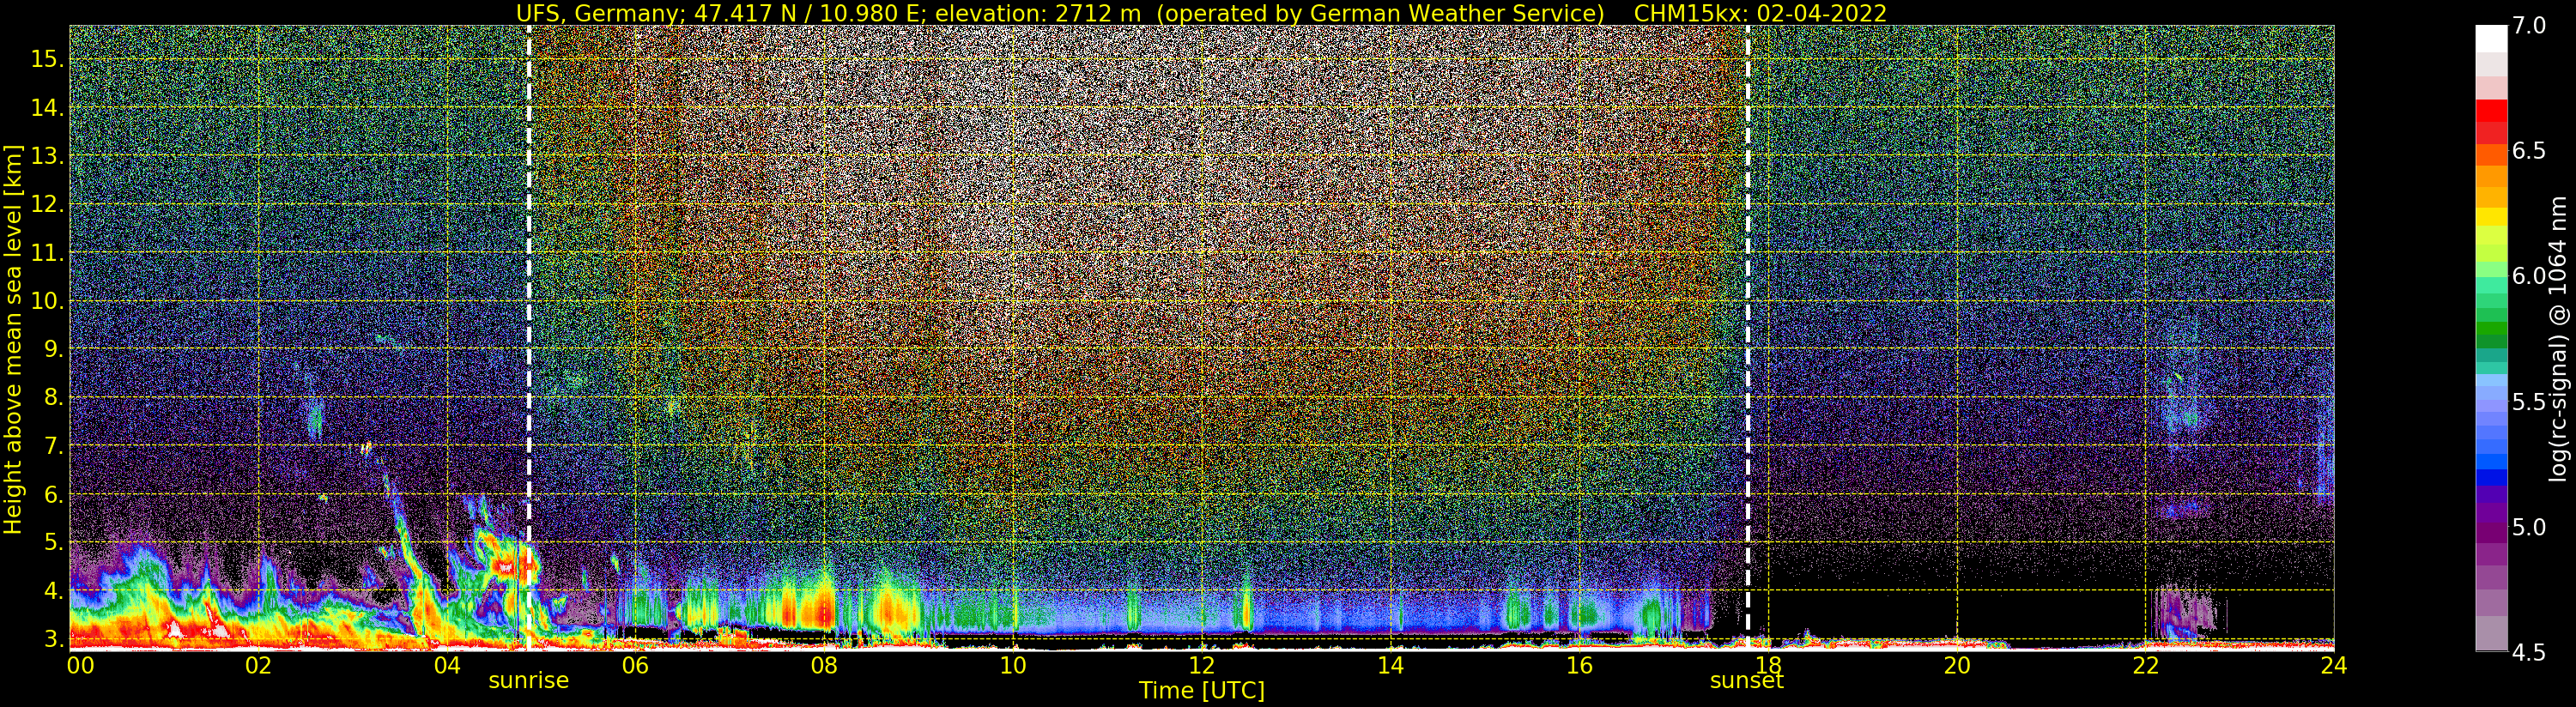2576x707 pixels.
Task: Click the '06' time tick label
Action: (635, 665)
